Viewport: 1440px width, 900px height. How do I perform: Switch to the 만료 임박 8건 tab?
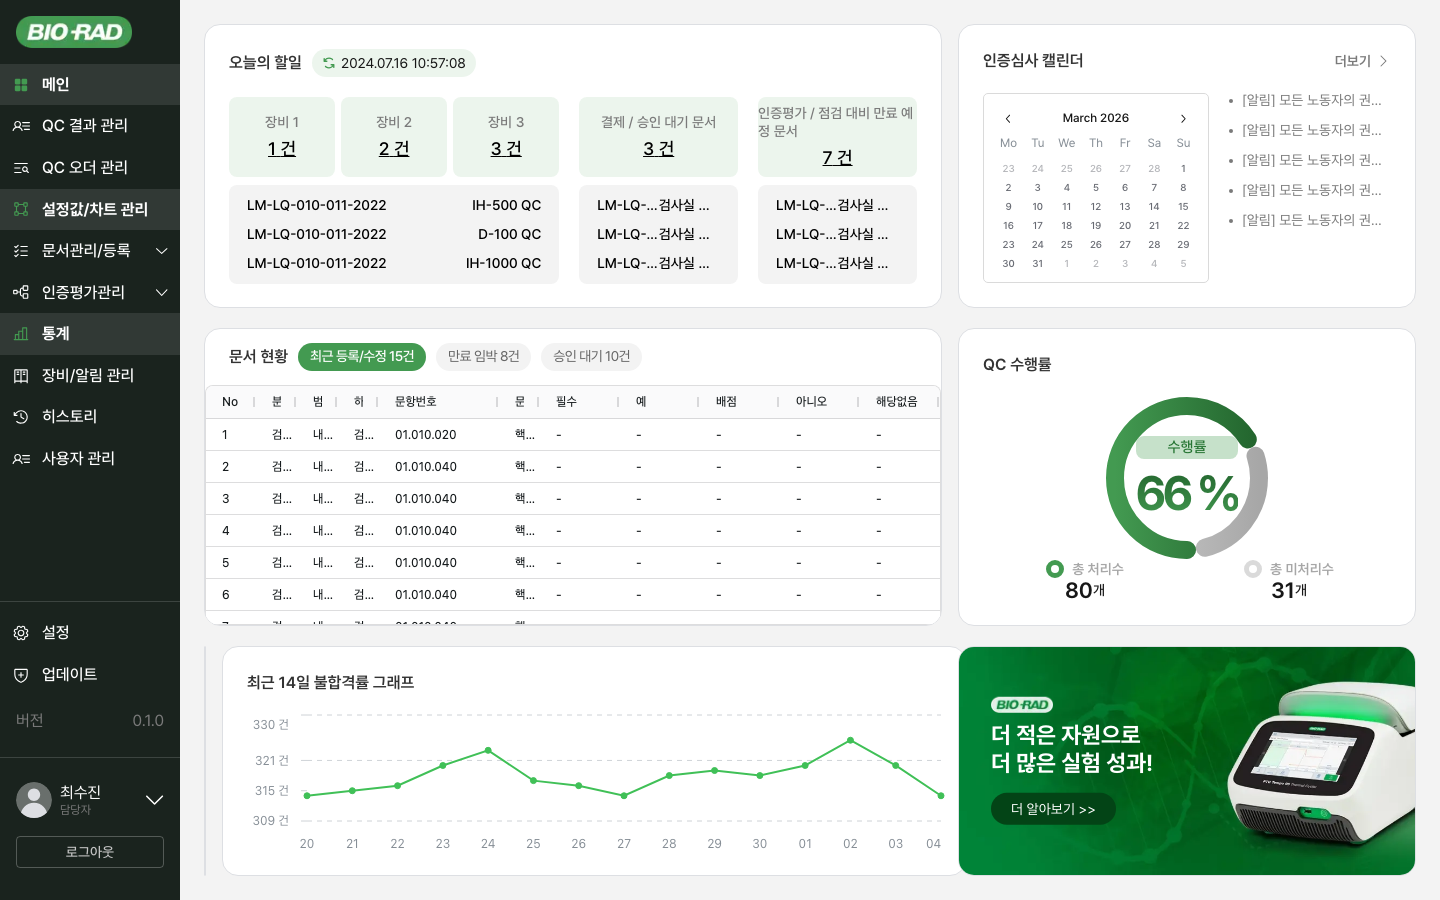483,356
